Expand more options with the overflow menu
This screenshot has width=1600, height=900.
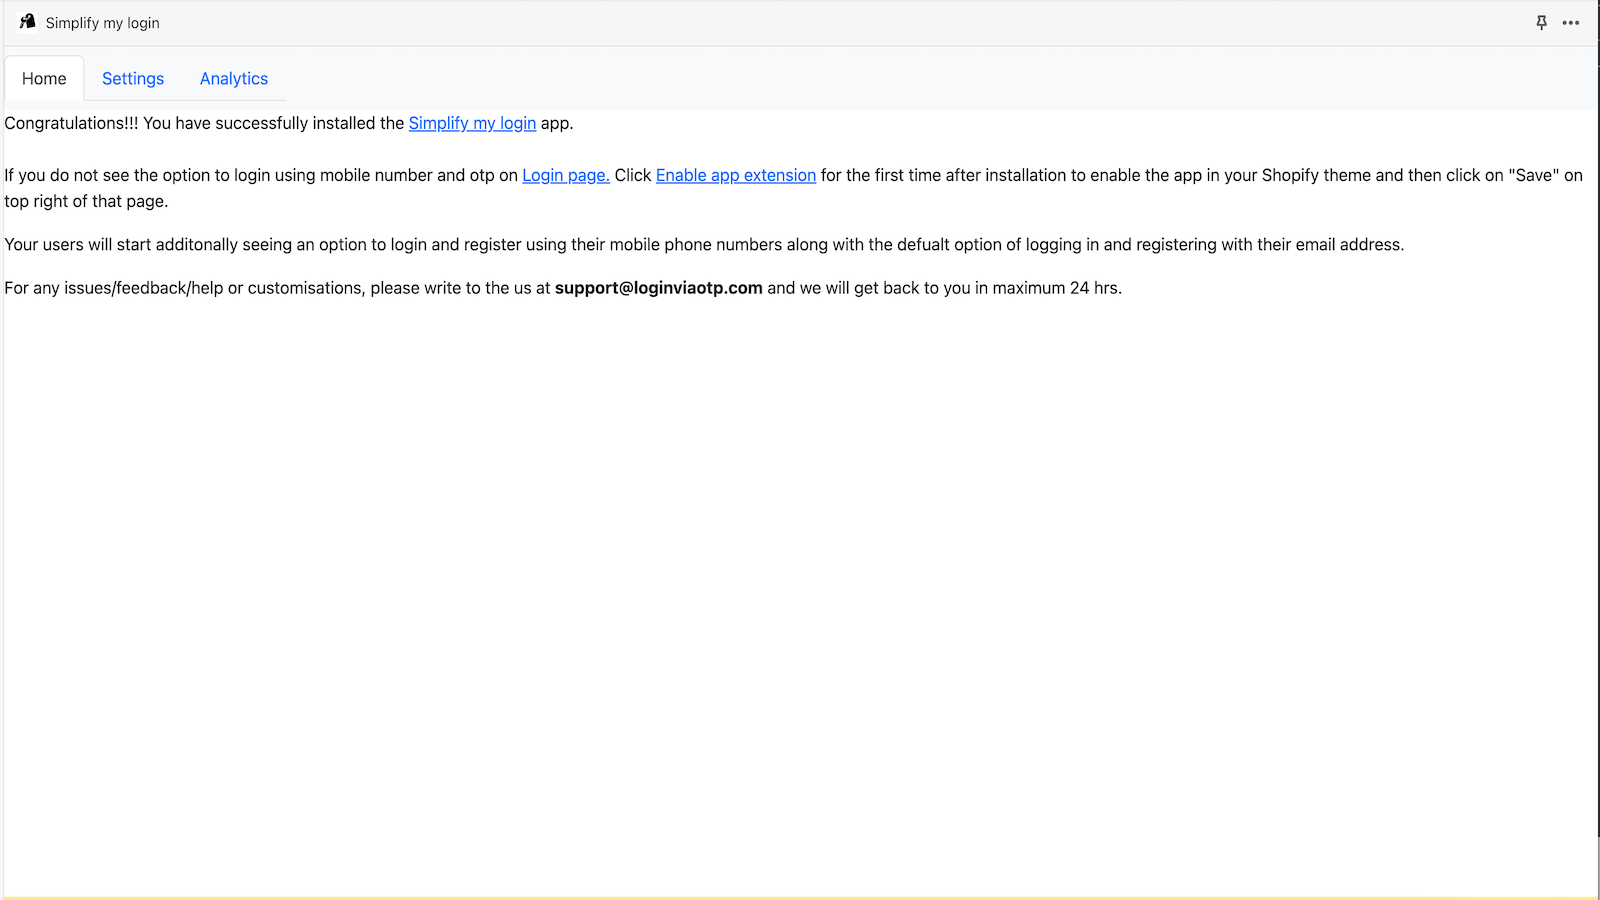[x=1570, y=22]
